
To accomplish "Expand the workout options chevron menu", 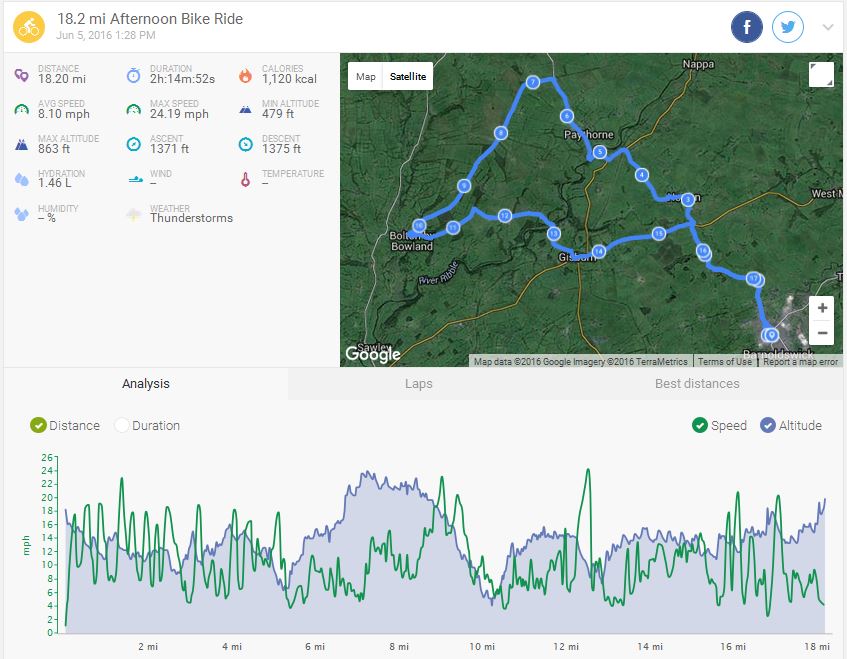I will pyautogui.click(x=828, y=27).
